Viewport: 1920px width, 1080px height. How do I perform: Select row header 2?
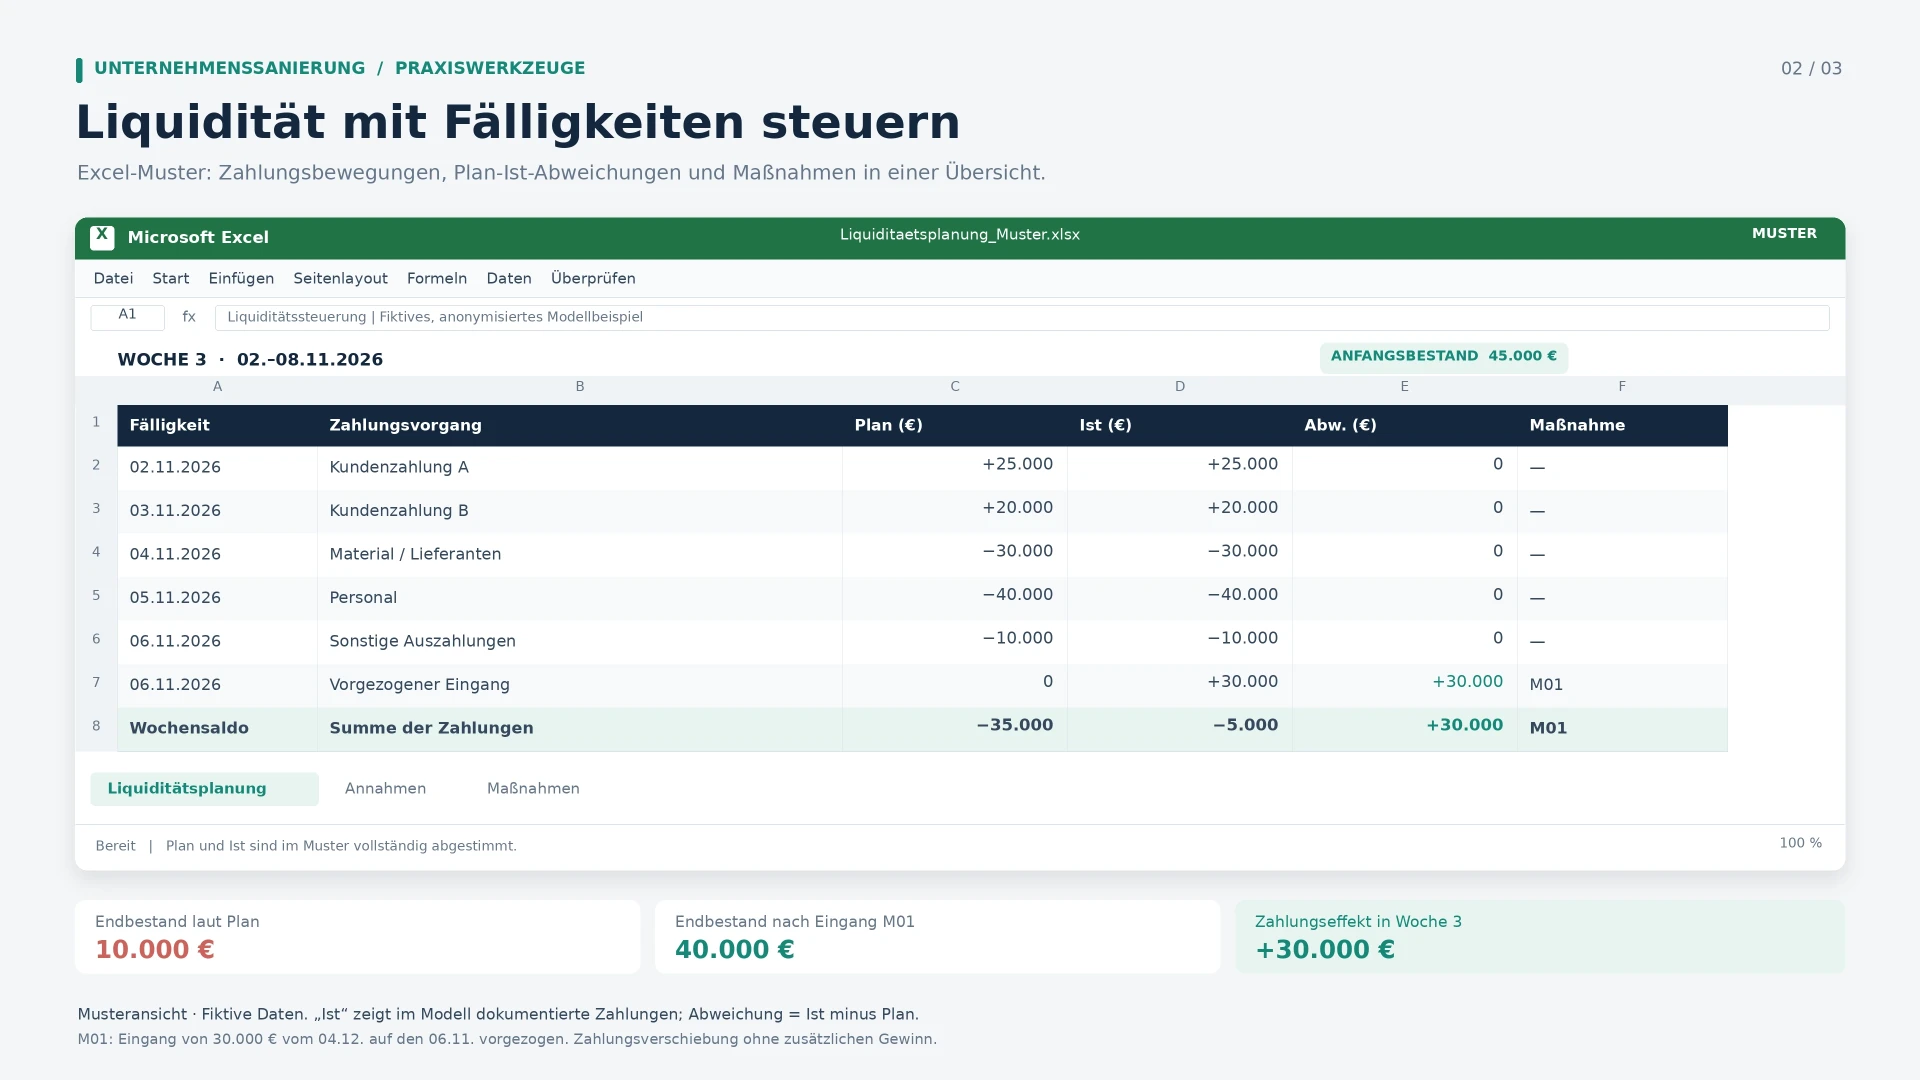pyautogui.click(x=96, y=466)
